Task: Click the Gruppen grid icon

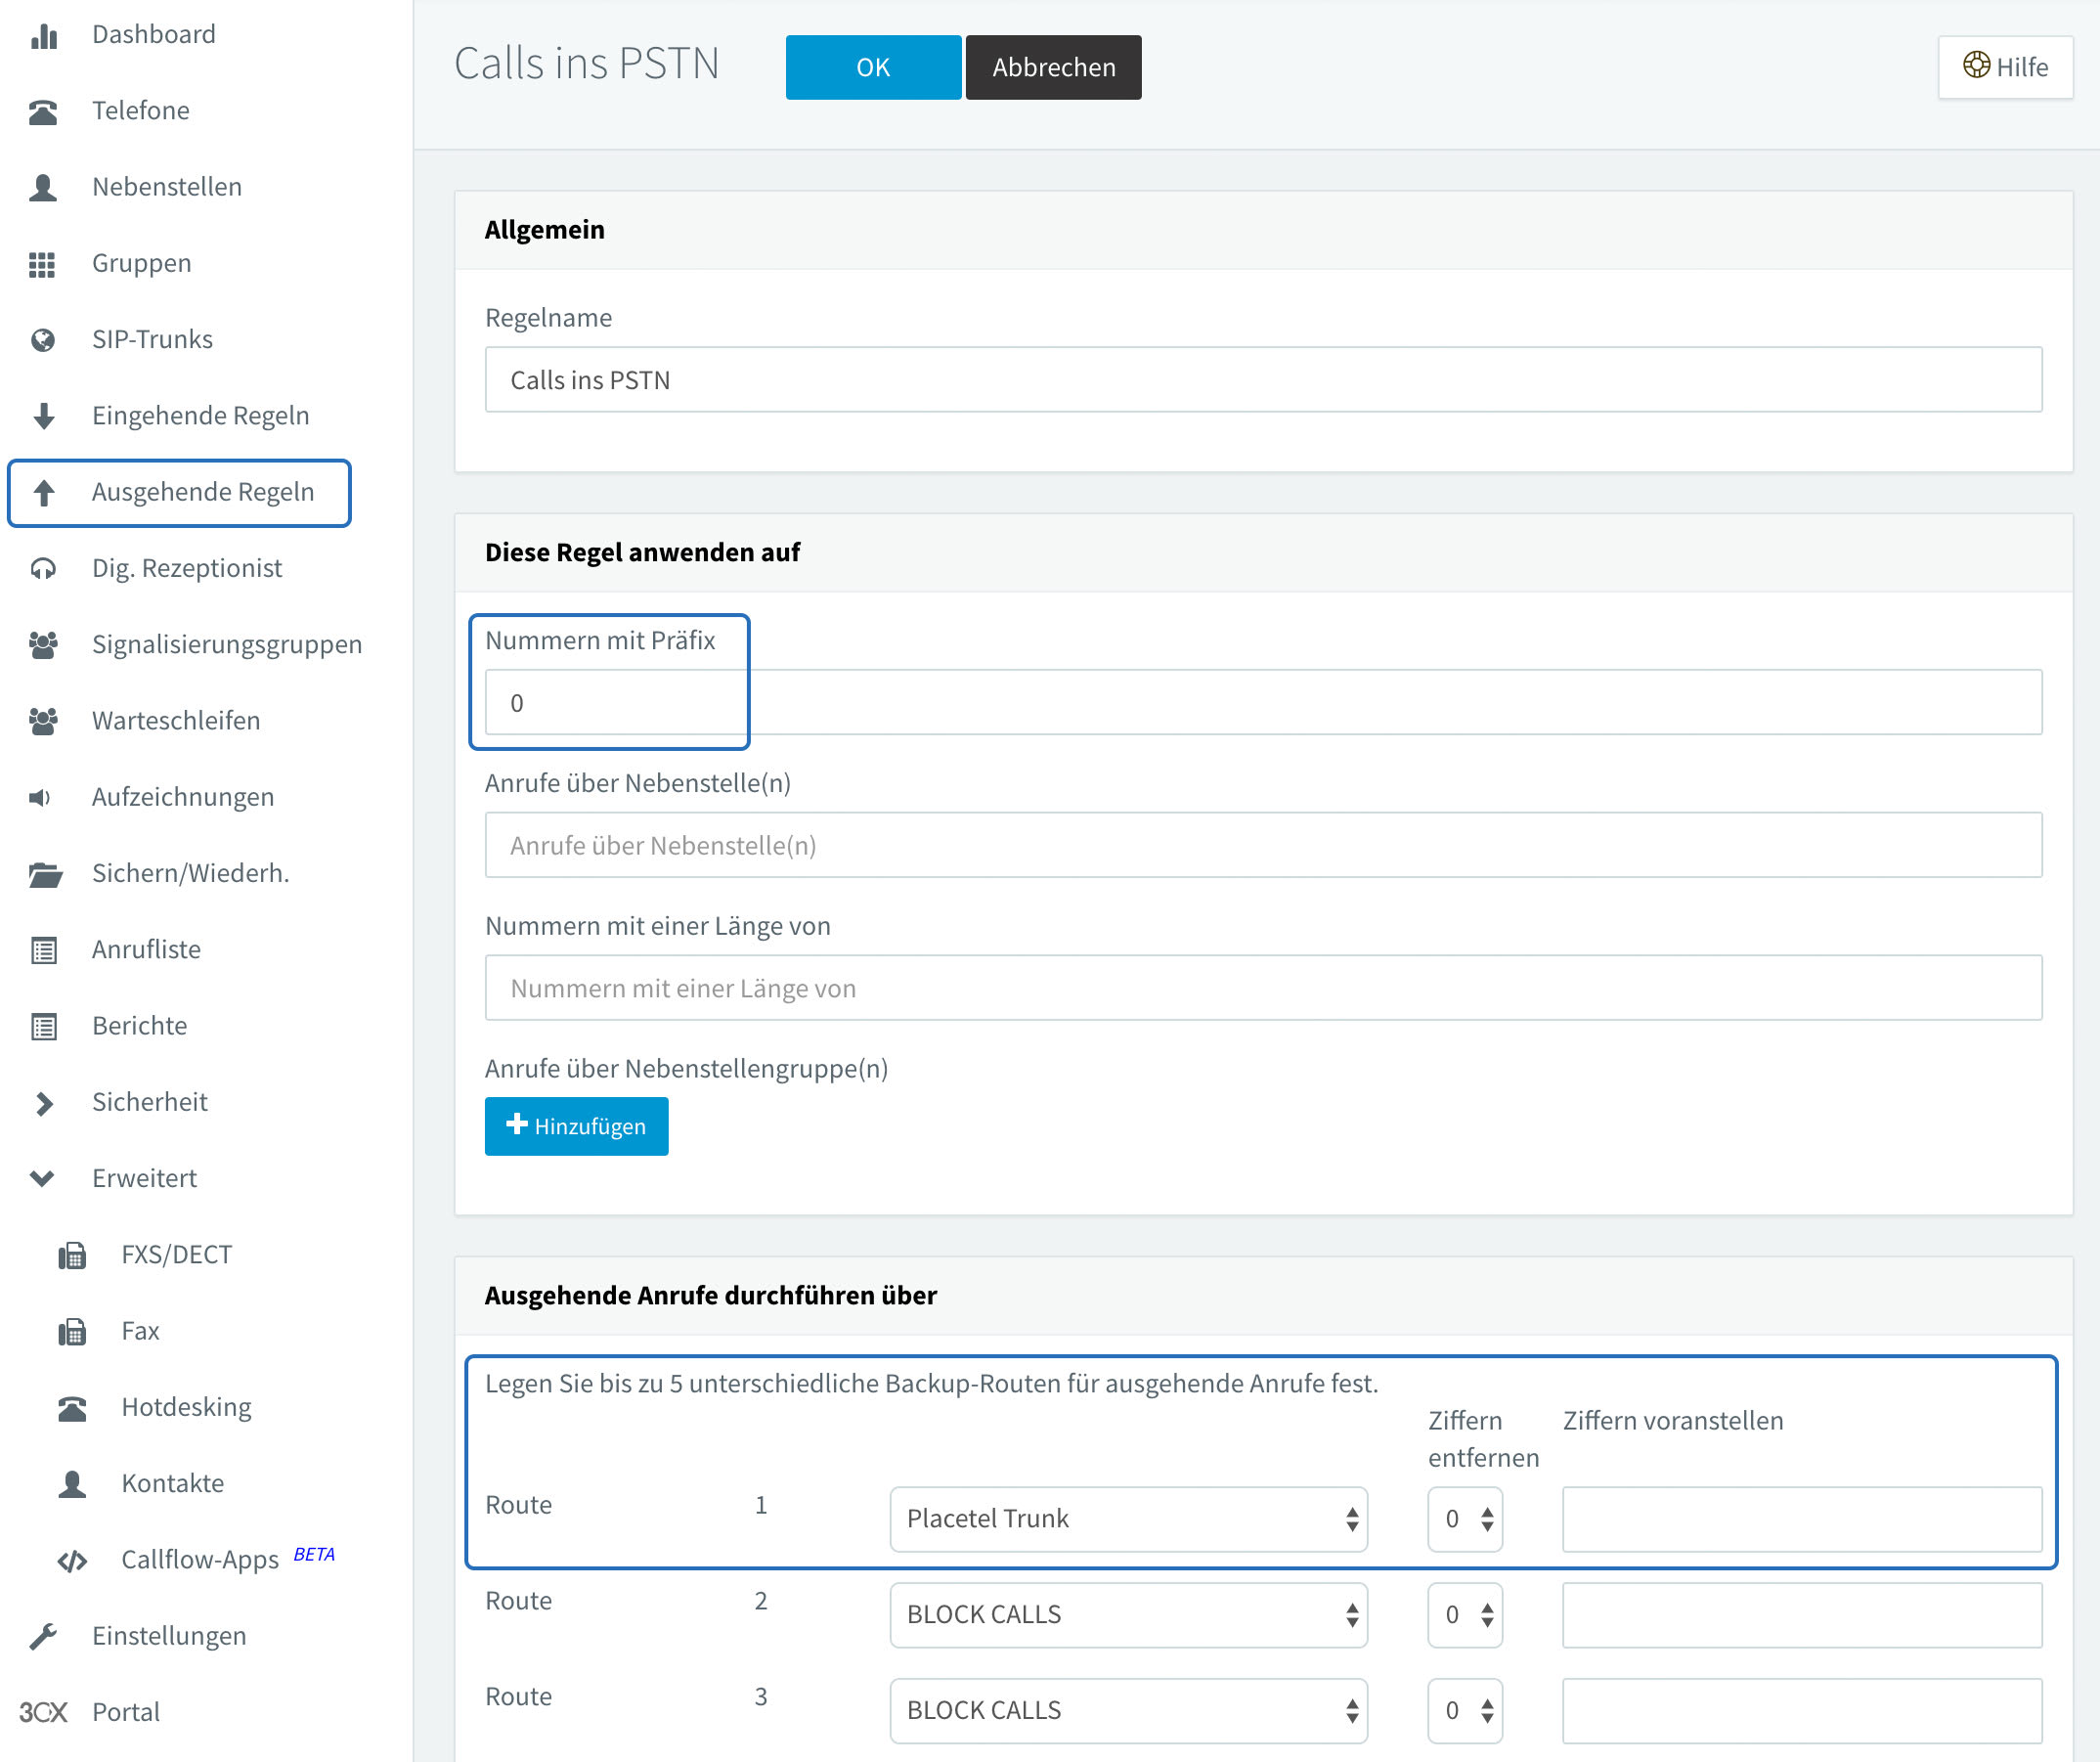Action: [x=42, y=264]
